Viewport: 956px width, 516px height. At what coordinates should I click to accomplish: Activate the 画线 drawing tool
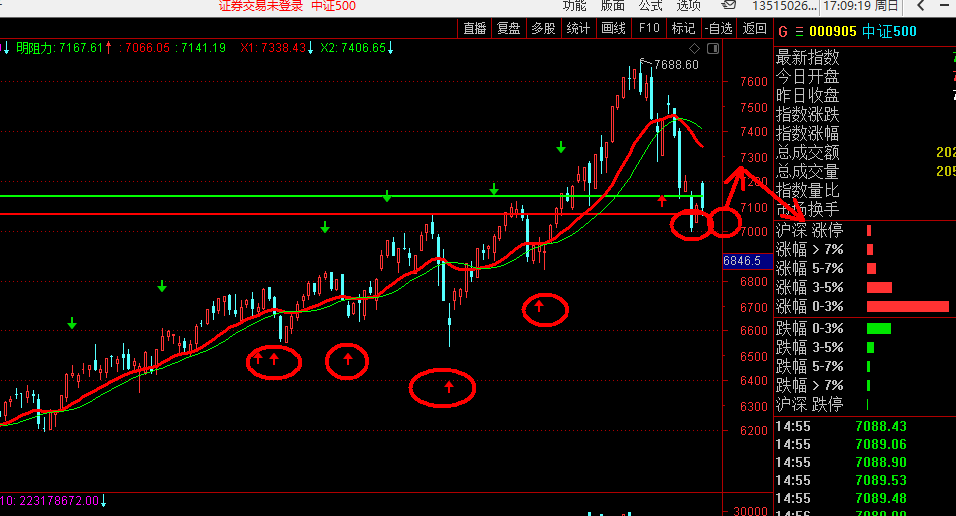pyautogui.click(x=613, y=28)
